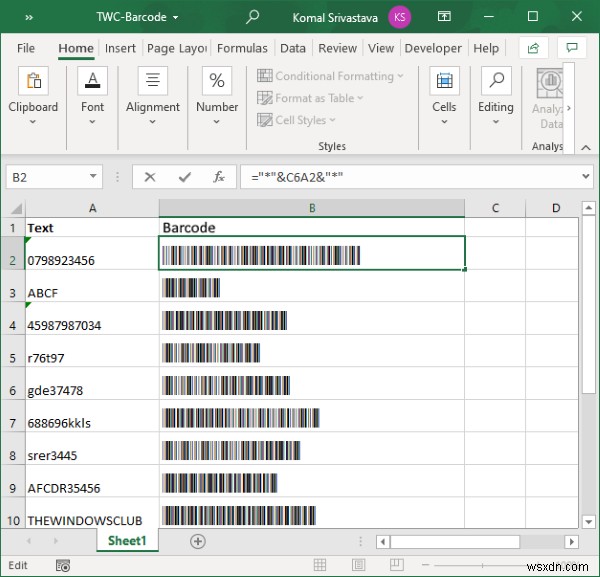Click the Komal Srivastava account button
600x577 pixels.
336,17
